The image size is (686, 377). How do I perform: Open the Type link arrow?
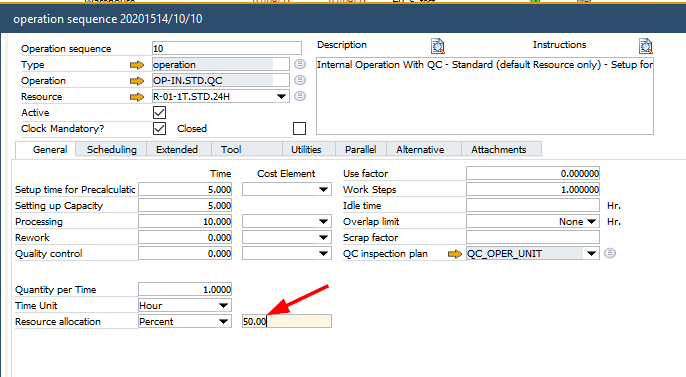[137, 65]
